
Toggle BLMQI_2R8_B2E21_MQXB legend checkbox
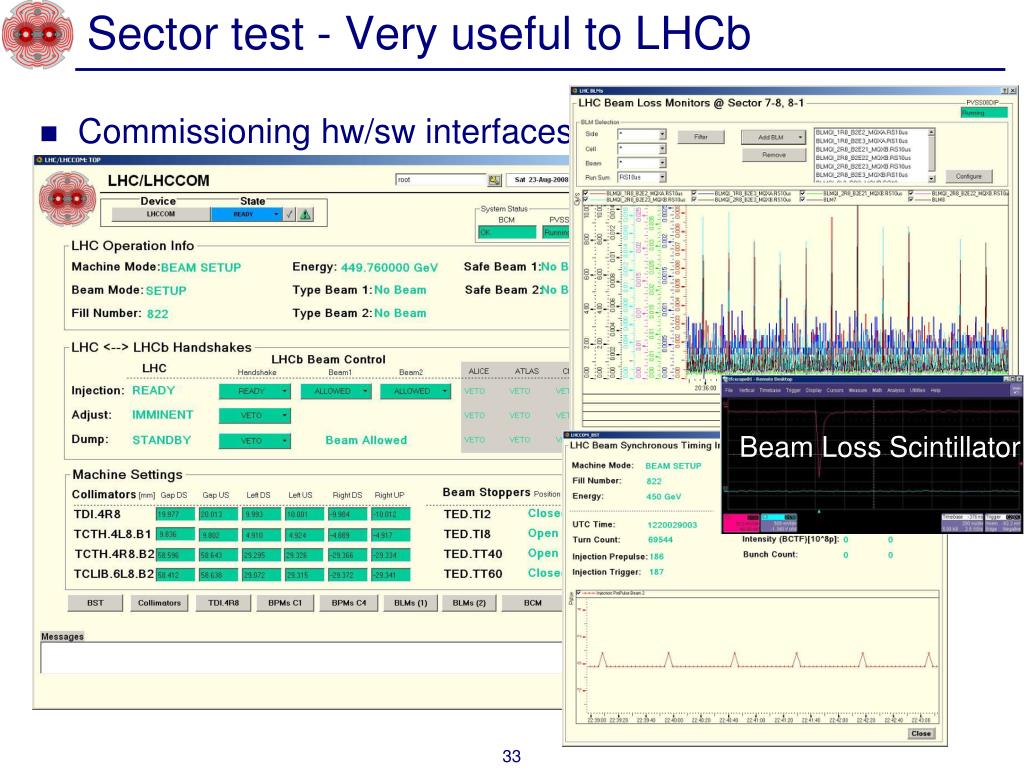point(803,193)
